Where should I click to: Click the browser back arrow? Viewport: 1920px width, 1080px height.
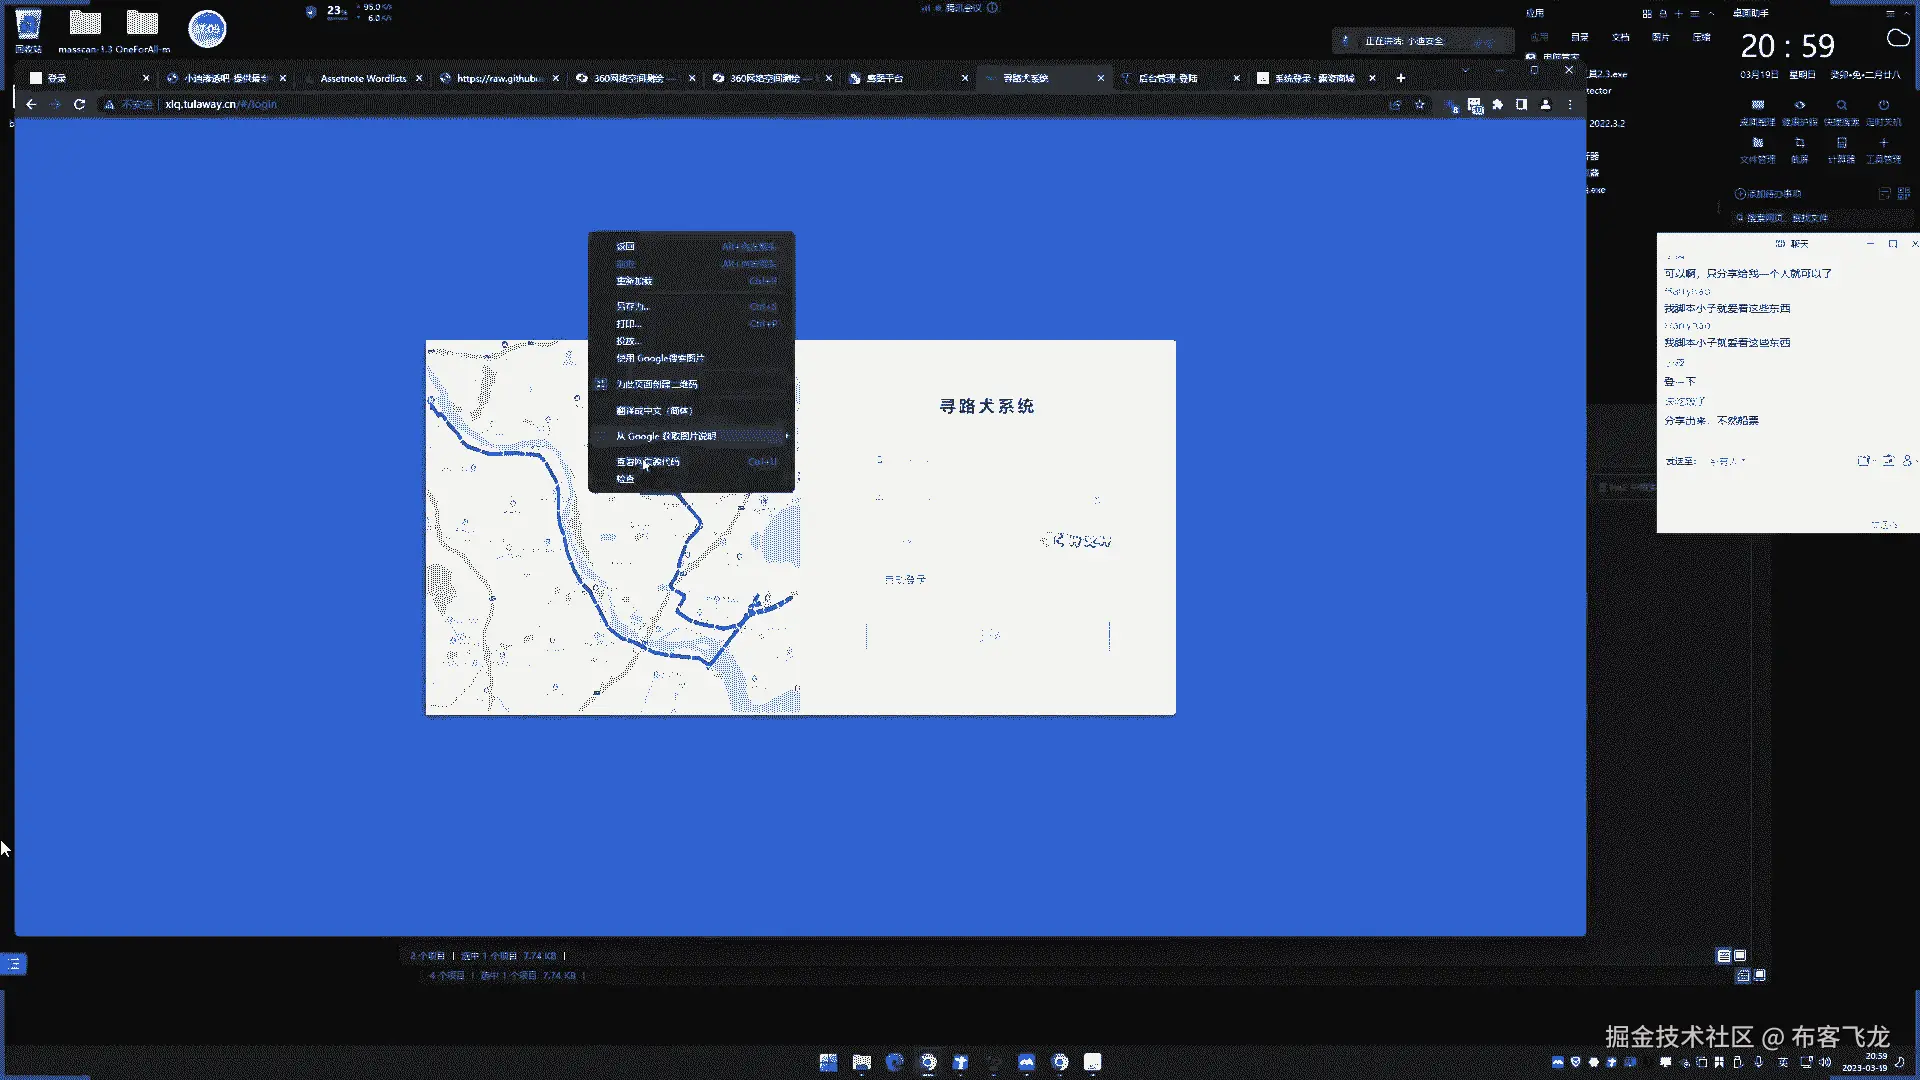[x=31, y=104]
